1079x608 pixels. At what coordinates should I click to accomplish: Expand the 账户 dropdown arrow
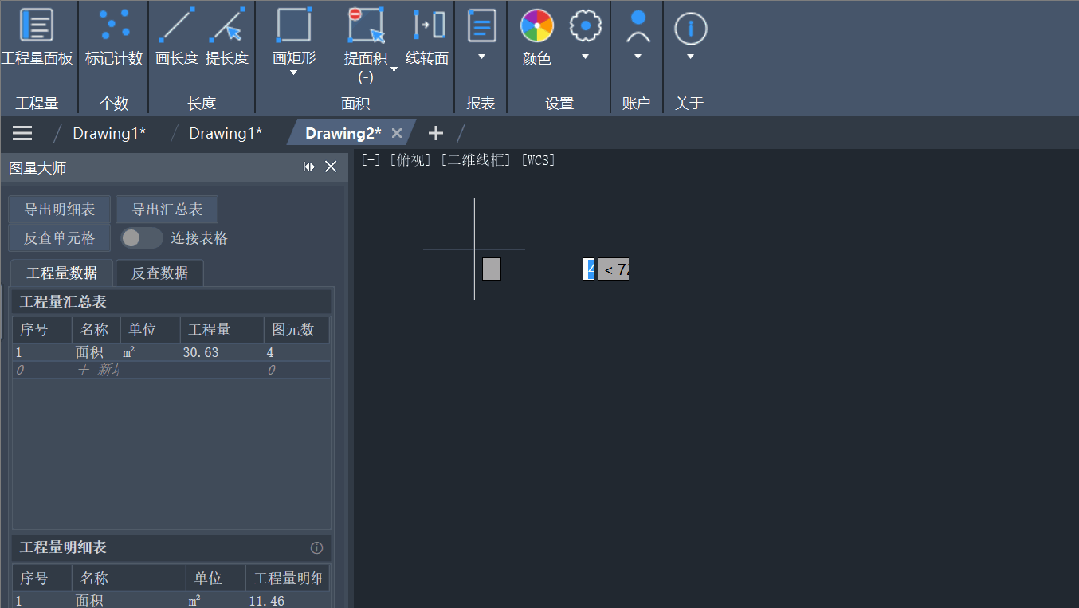click(638, 56)
